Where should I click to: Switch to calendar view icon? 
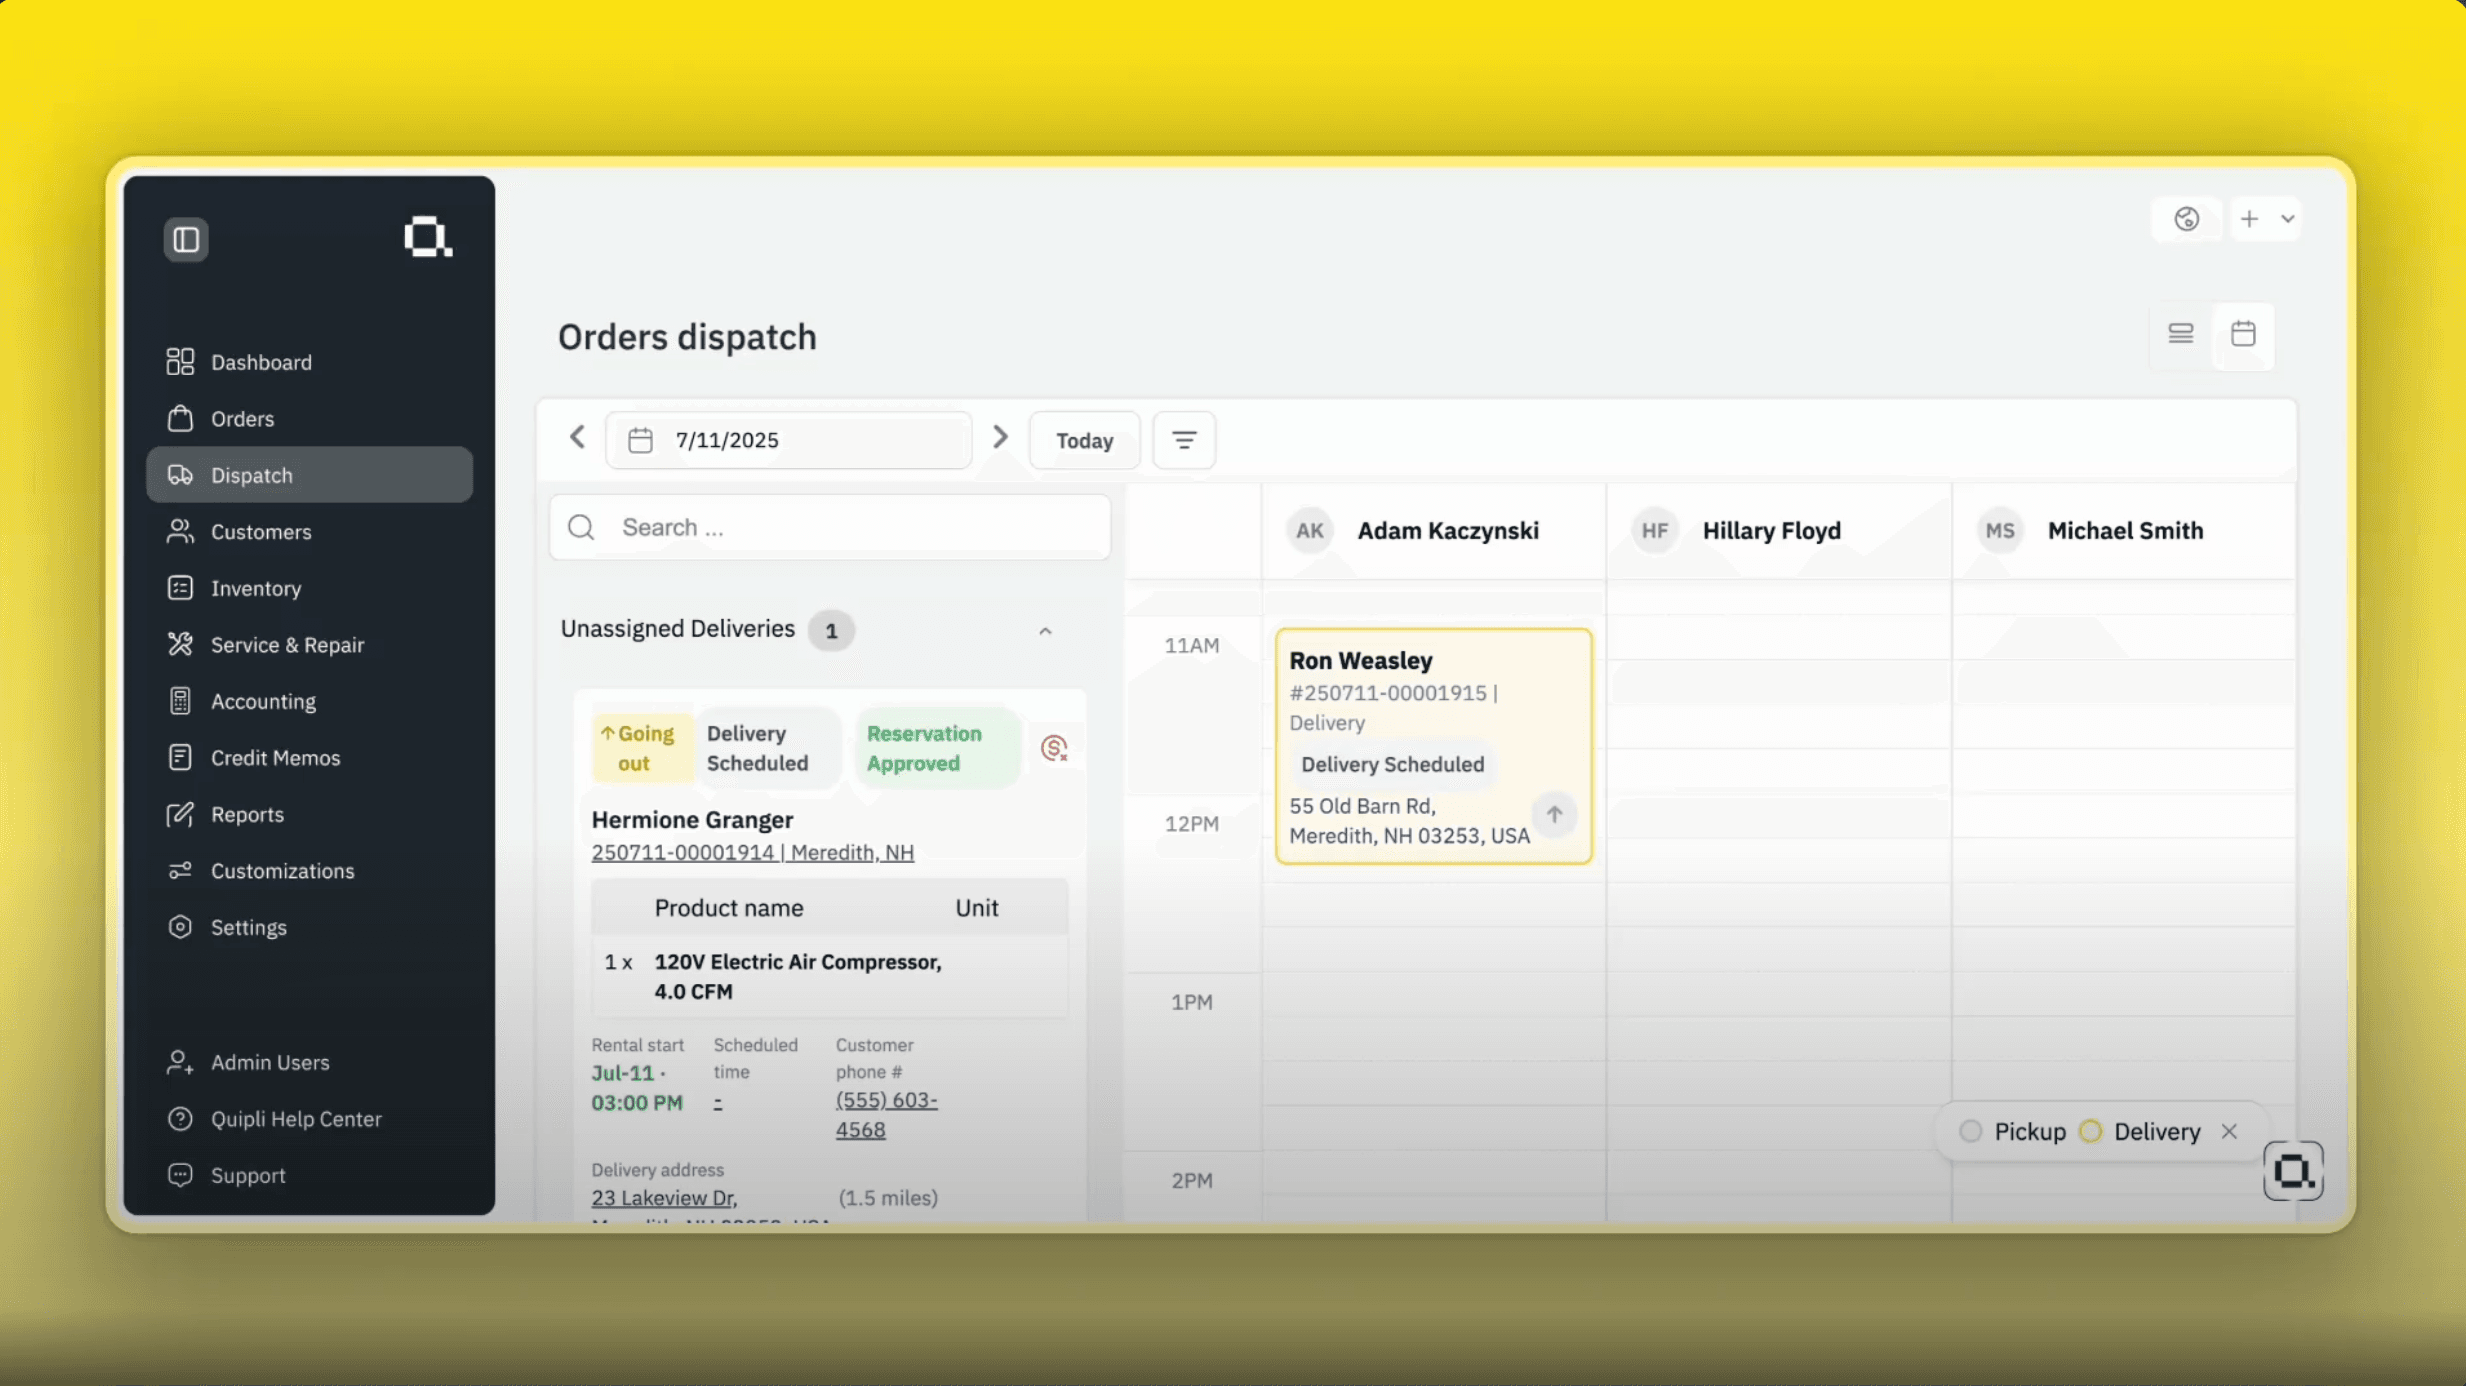[x=2243, y=334]
